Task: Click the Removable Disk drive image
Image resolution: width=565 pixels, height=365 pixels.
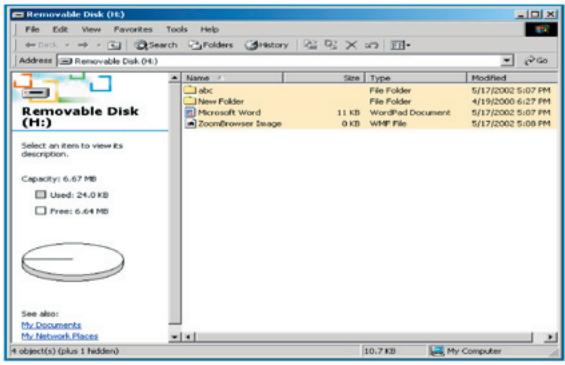Action: (x=36, y=93)
